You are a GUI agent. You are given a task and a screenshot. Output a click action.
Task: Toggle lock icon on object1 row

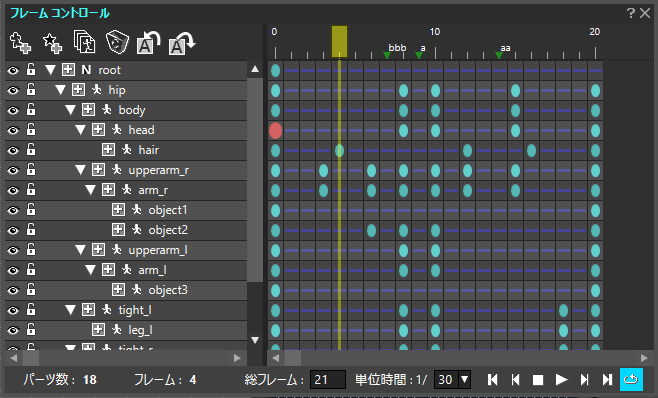31,209
